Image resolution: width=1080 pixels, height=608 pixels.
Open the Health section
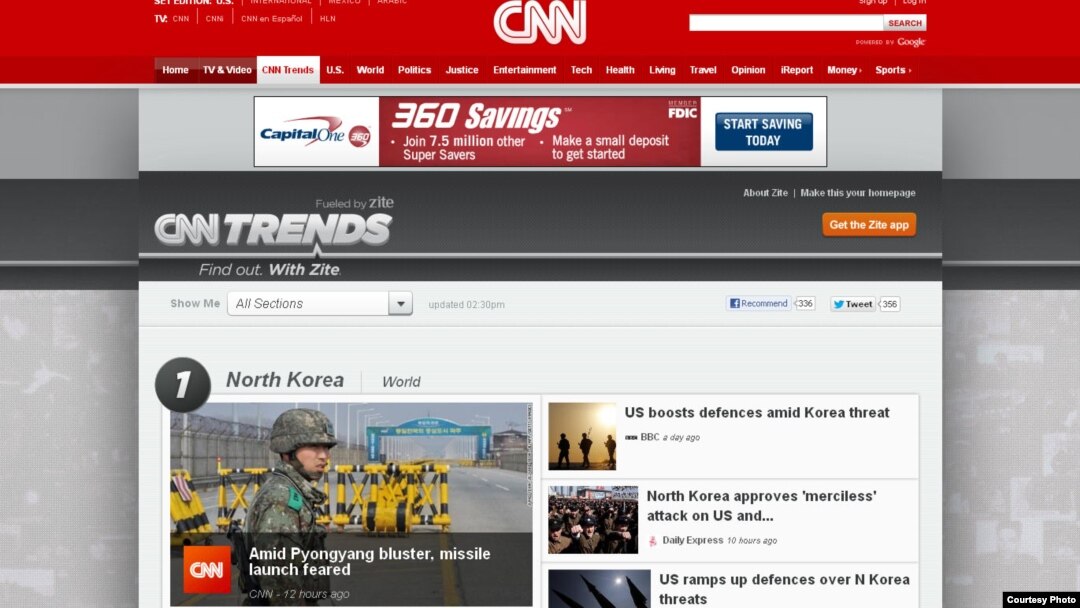pos(620,70)
